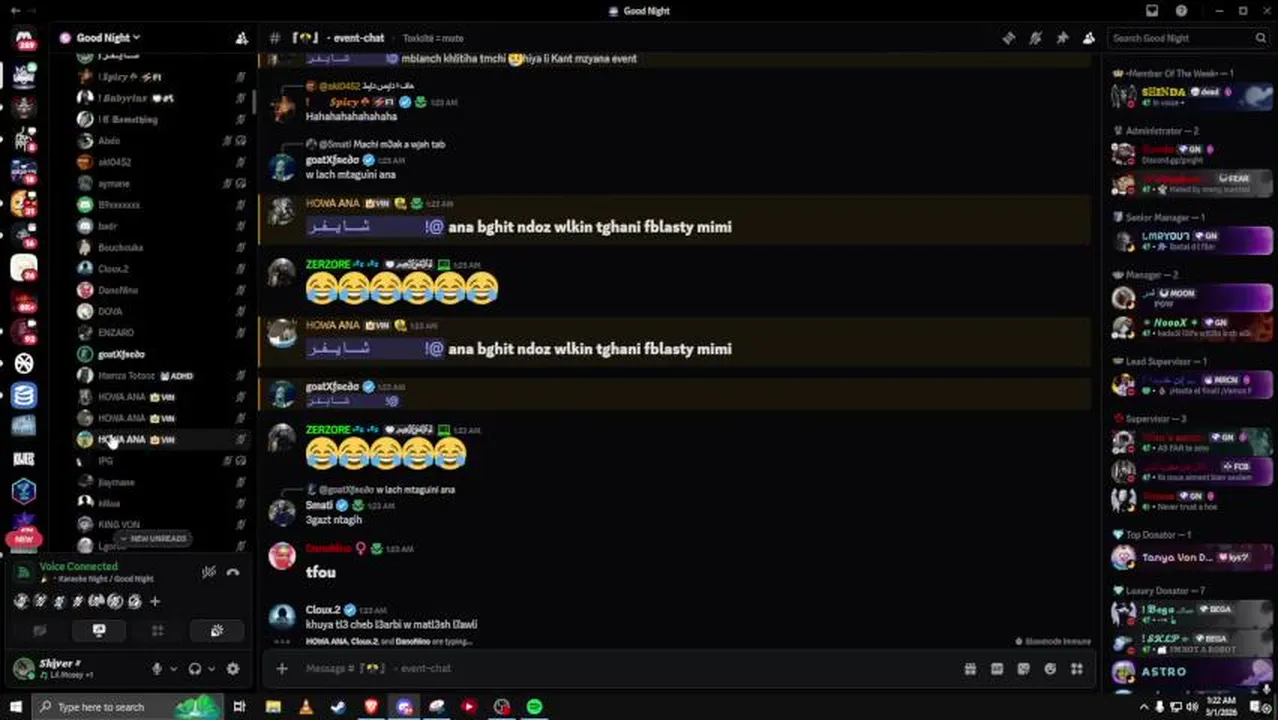Open the Activities button in voice panel

tap(157, 631)
